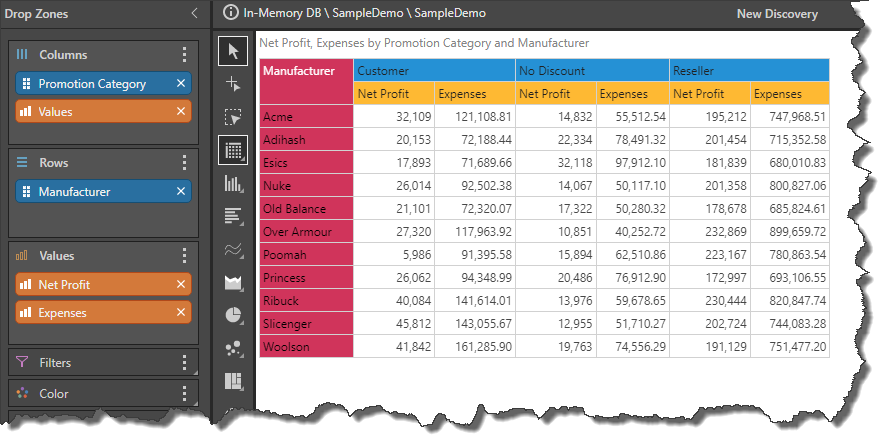The height and width of the screenshot is (448, 892).
Task: Open the Columns zone options menu
Action: point(184,55)
